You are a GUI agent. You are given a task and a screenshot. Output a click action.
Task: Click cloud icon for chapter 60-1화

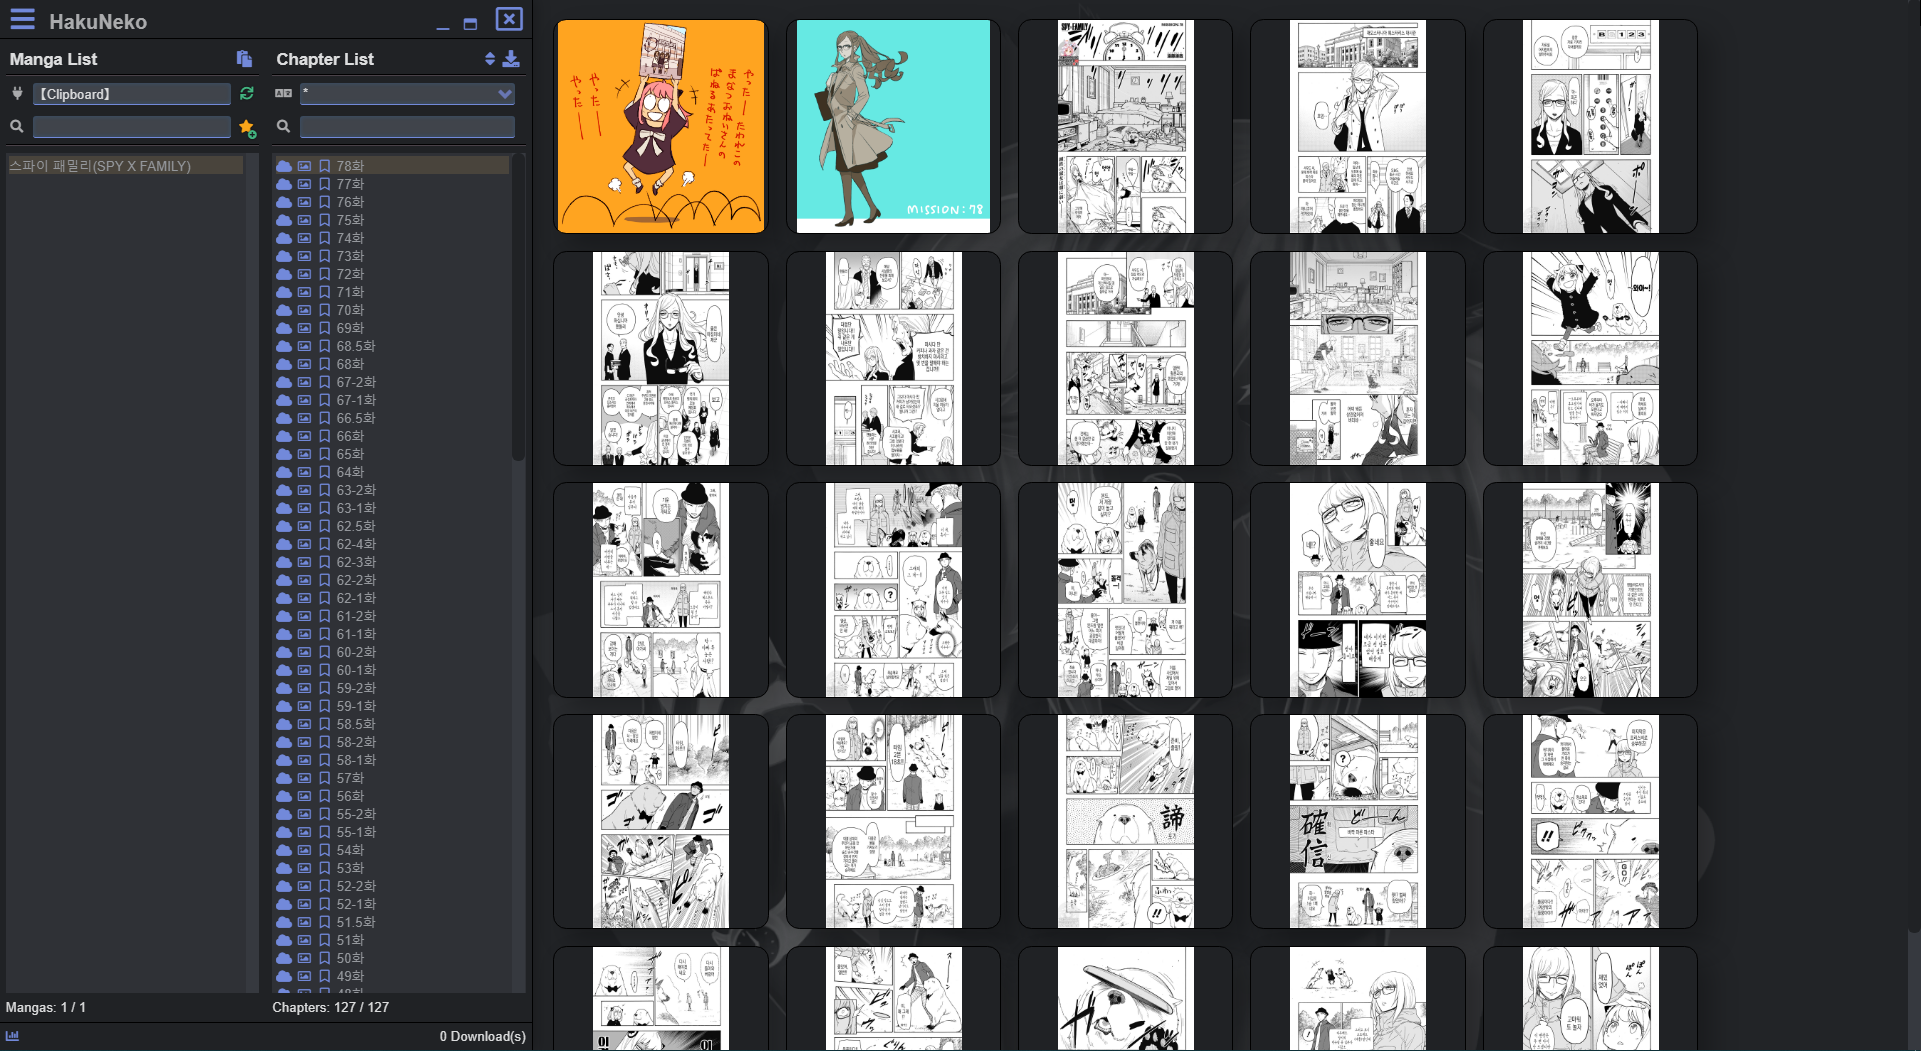[x=284, y=670]
